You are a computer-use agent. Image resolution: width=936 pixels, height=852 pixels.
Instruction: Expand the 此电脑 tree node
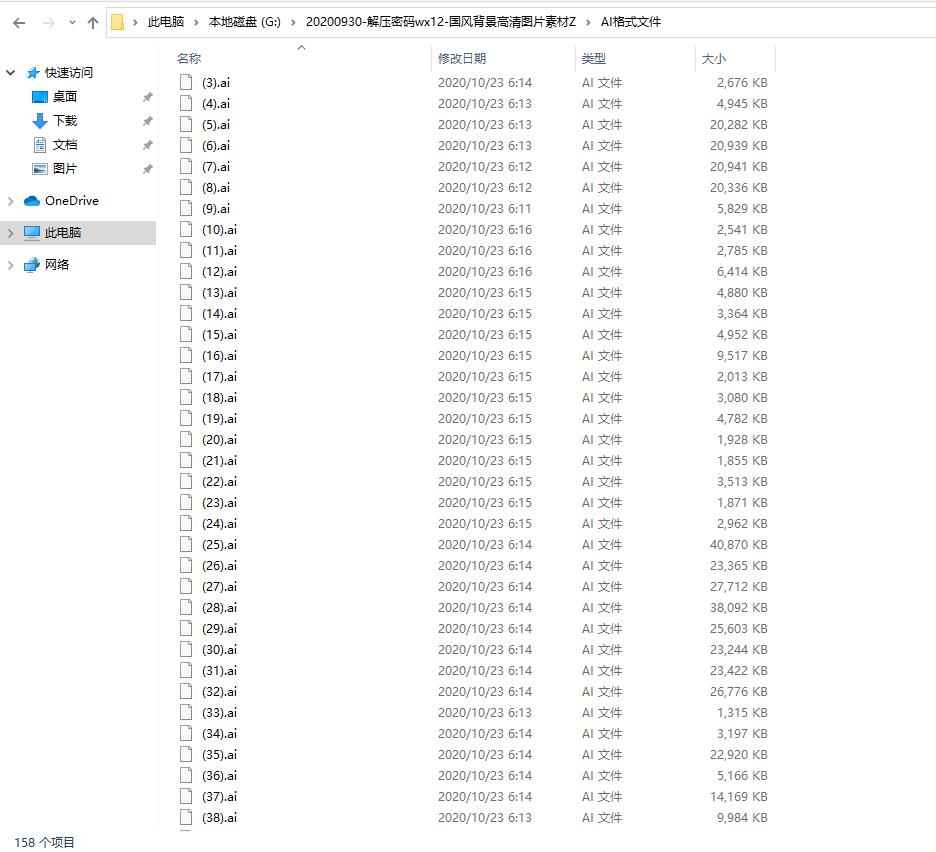(10, 233)
